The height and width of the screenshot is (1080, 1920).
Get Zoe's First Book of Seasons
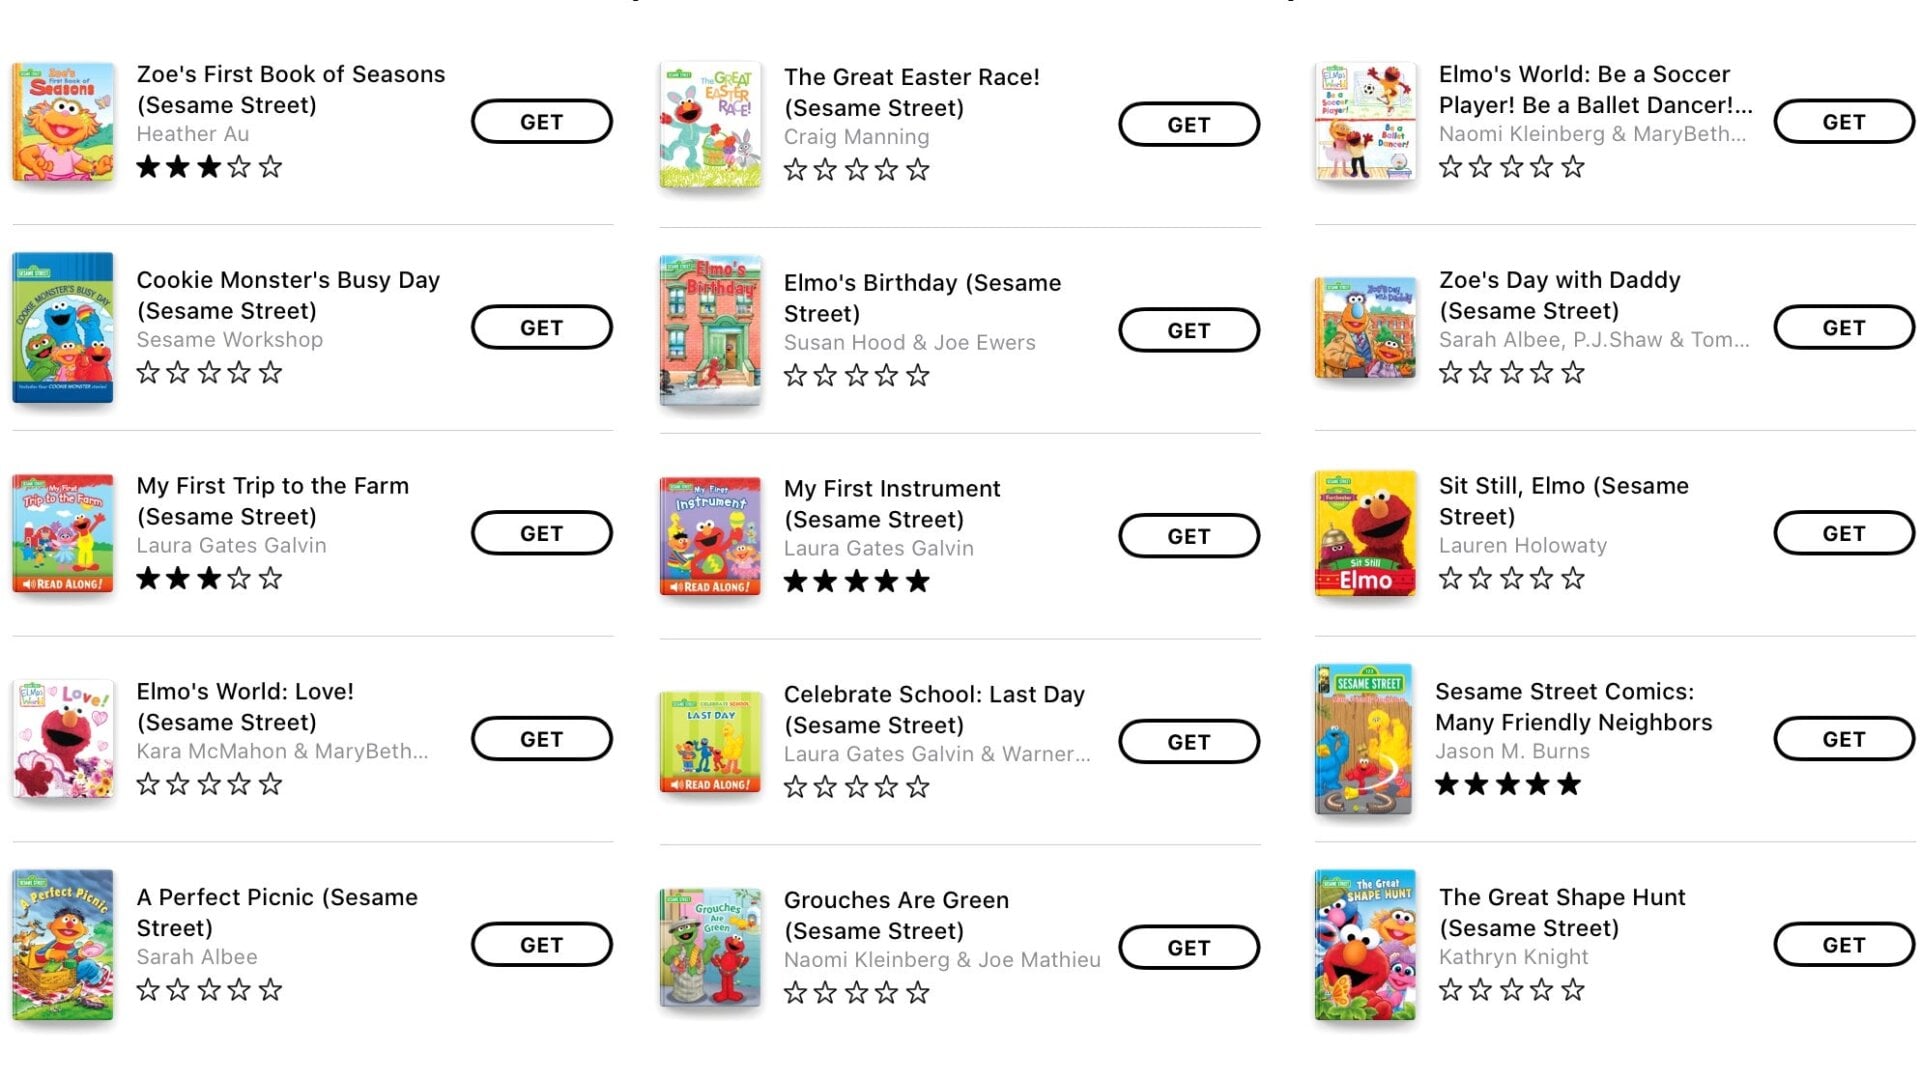(541, 122)
